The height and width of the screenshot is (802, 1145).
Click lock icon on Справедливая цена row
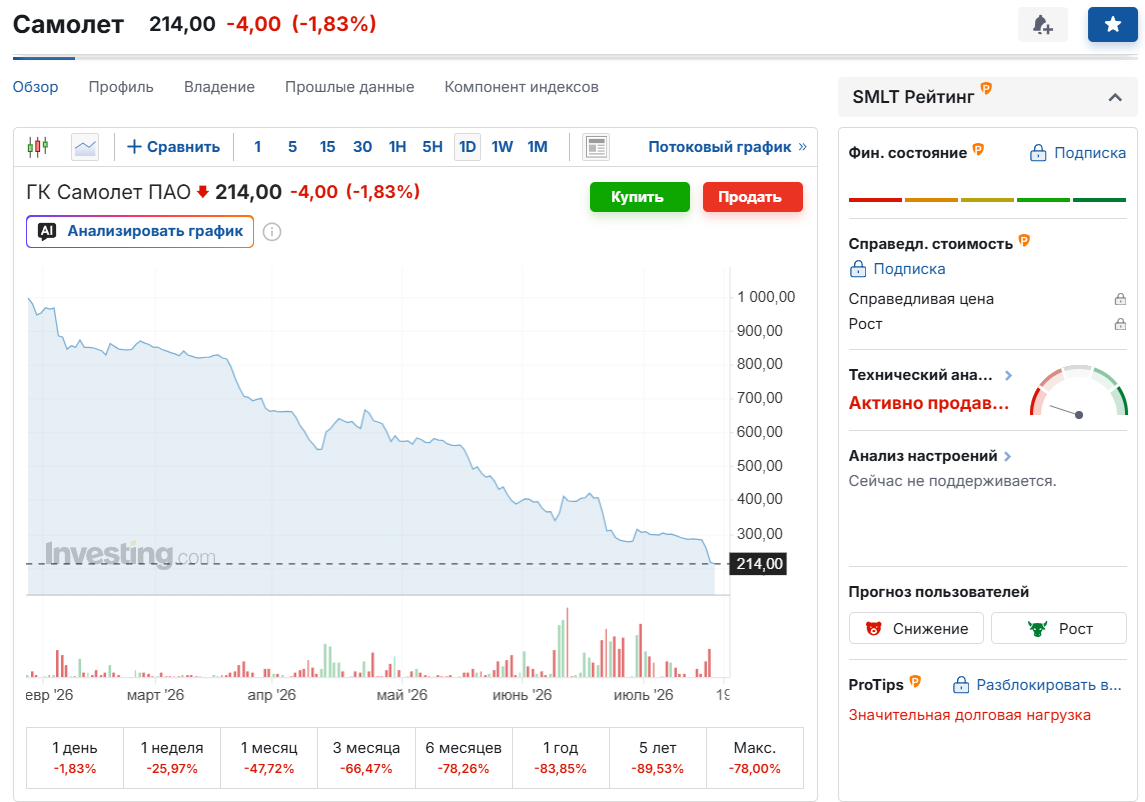pyautogui.click(x=1120, y=299)
